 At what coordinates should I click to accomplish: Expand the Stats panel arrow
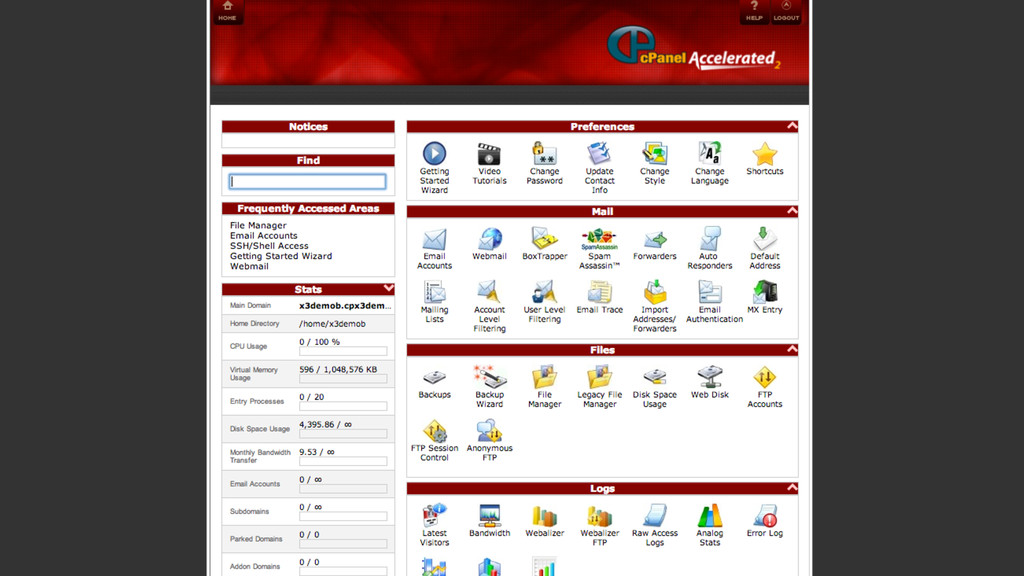pyautogui.click(x=389, y=288)
